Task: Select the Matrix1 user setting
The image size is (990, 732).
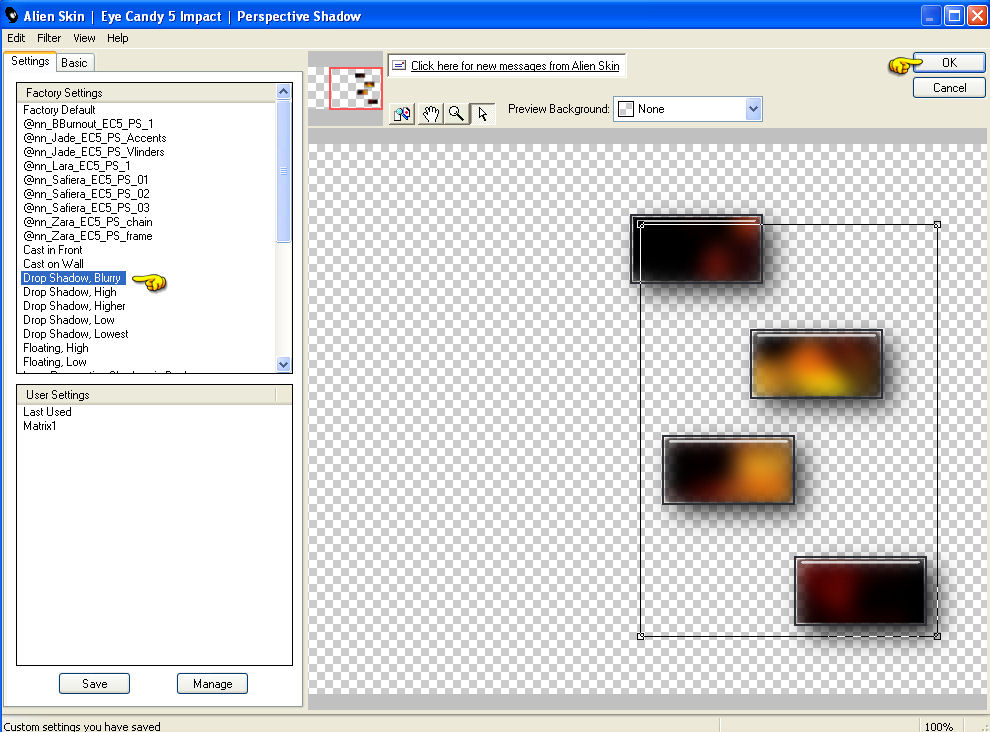Action: coord(40,426)
